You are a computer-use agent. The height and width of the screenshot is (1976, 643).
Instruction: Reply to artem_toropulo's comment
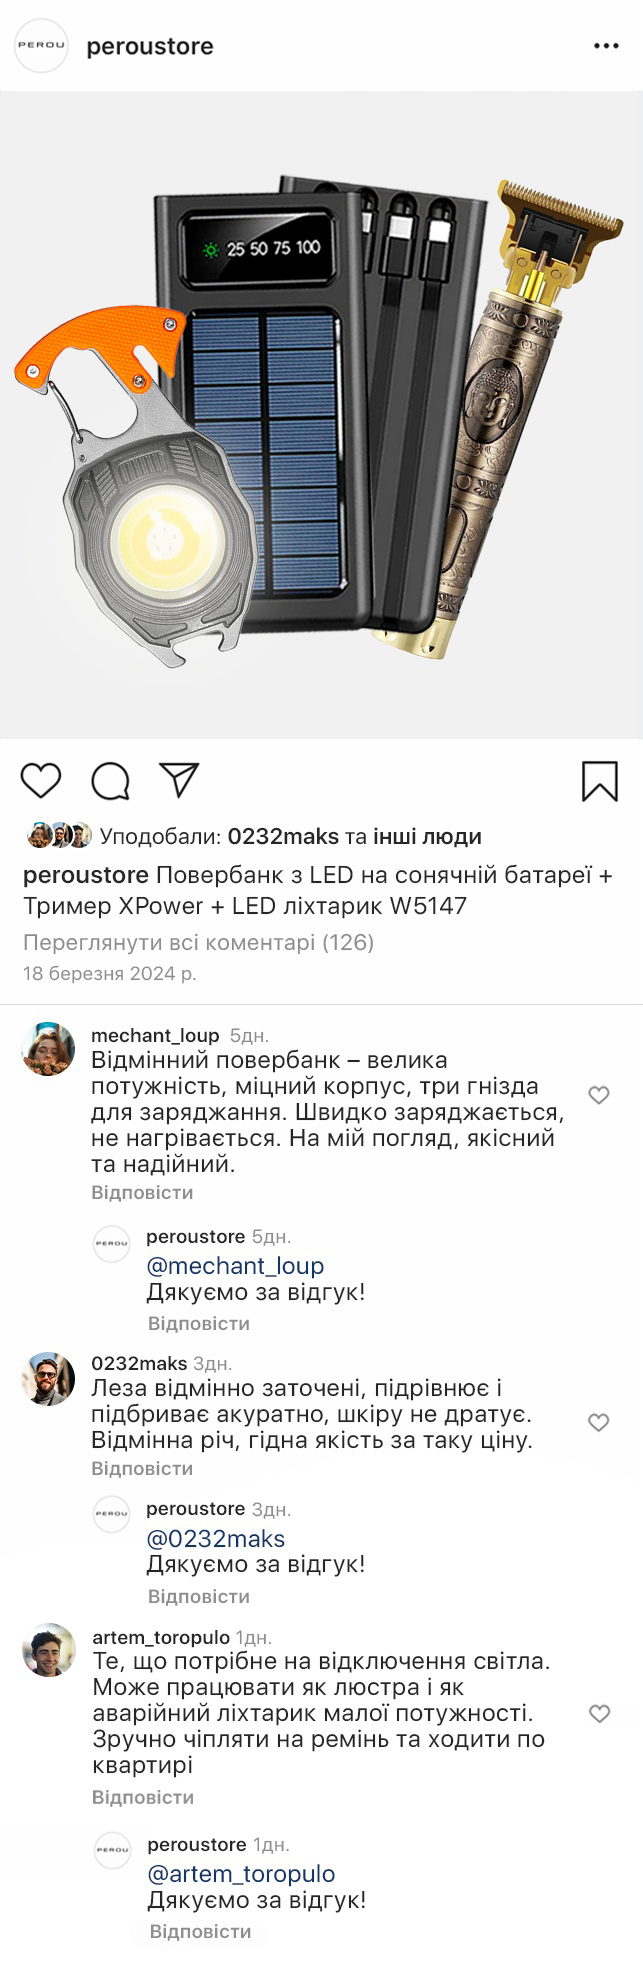[142, 1797]
